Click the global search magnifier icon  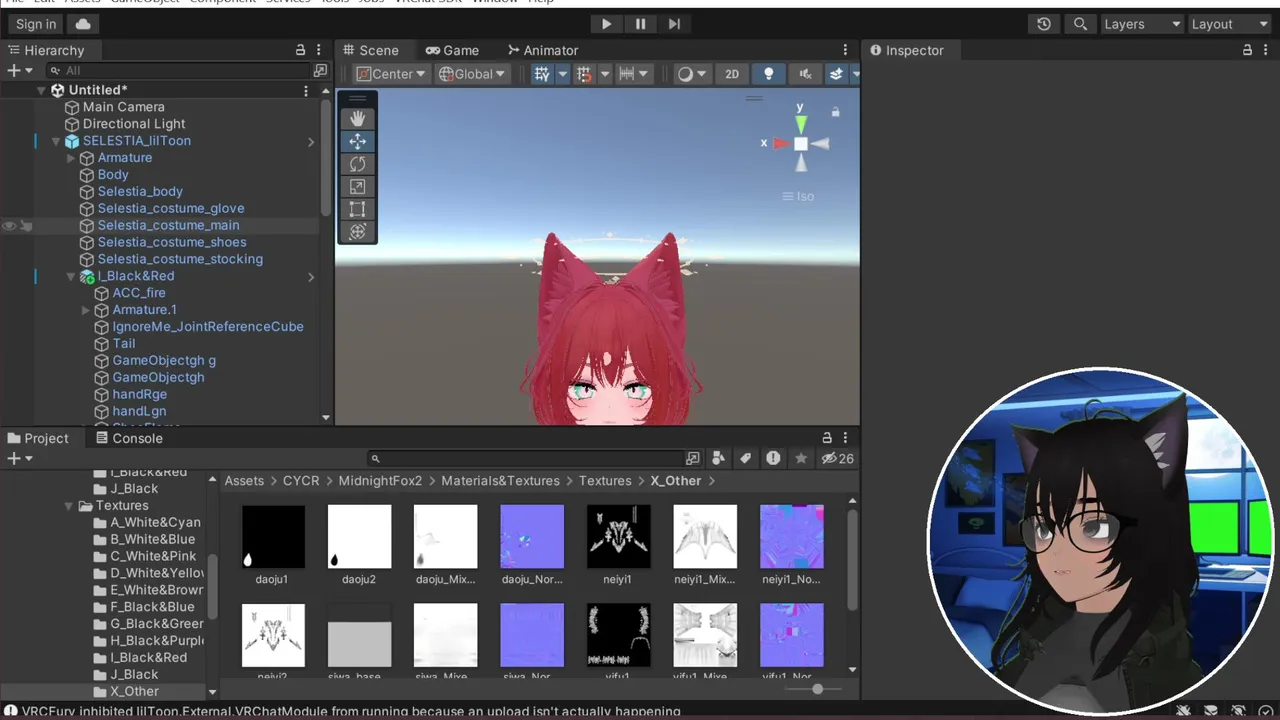pyautogui.click(x=1080, y=24)
